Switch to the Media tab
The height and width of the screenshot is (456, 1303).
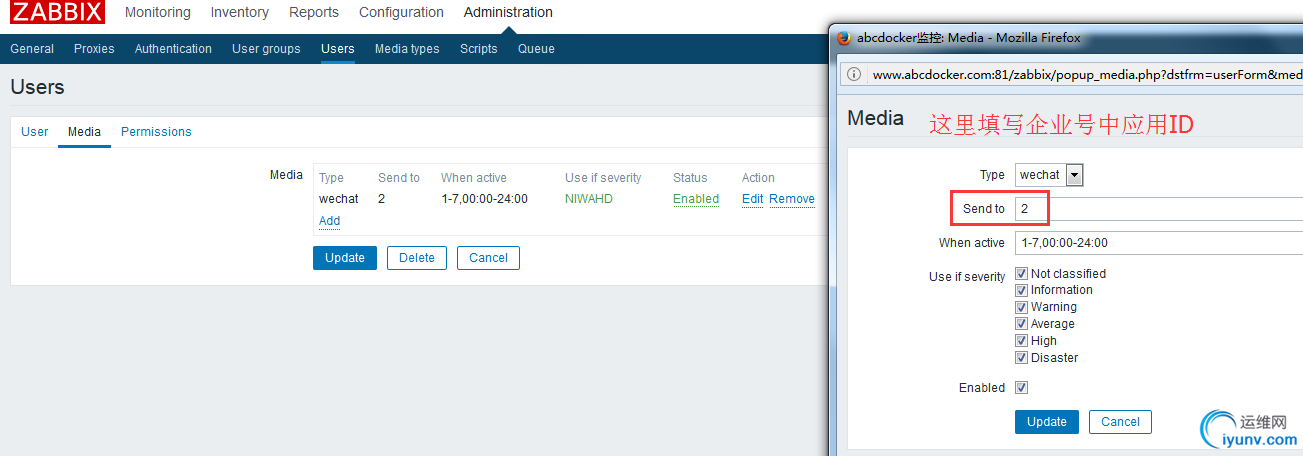pos(84,132)
